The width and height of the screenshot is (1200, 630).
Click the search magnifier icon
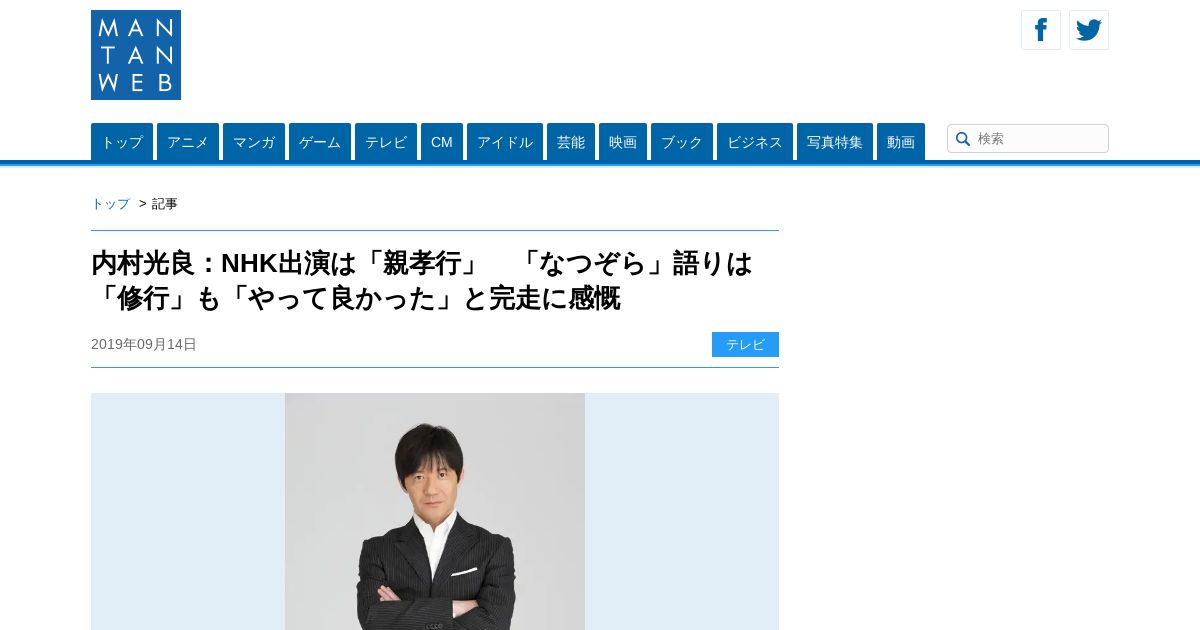[x=963, y=139]
